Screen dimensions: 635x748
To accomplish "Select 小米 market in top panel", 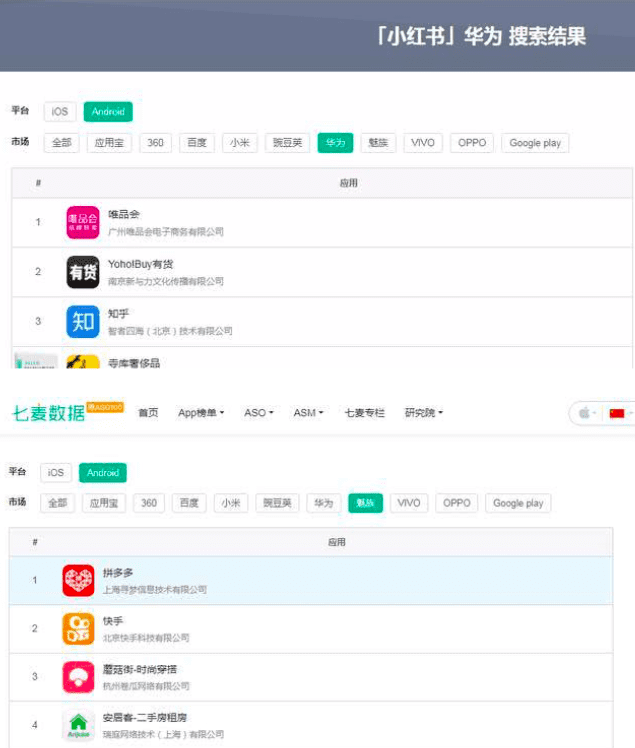I will 240,143.
